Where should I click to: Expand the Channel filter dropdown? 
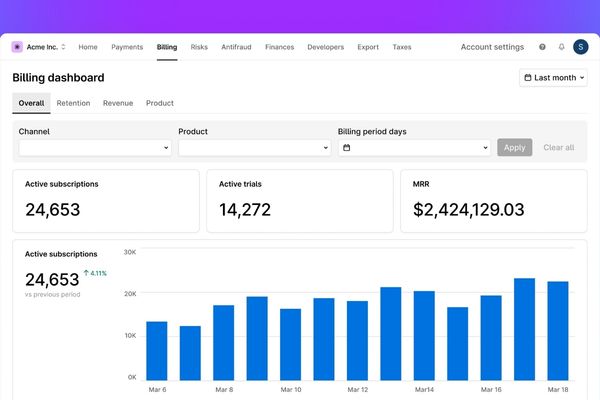click(x=95, y=147)
